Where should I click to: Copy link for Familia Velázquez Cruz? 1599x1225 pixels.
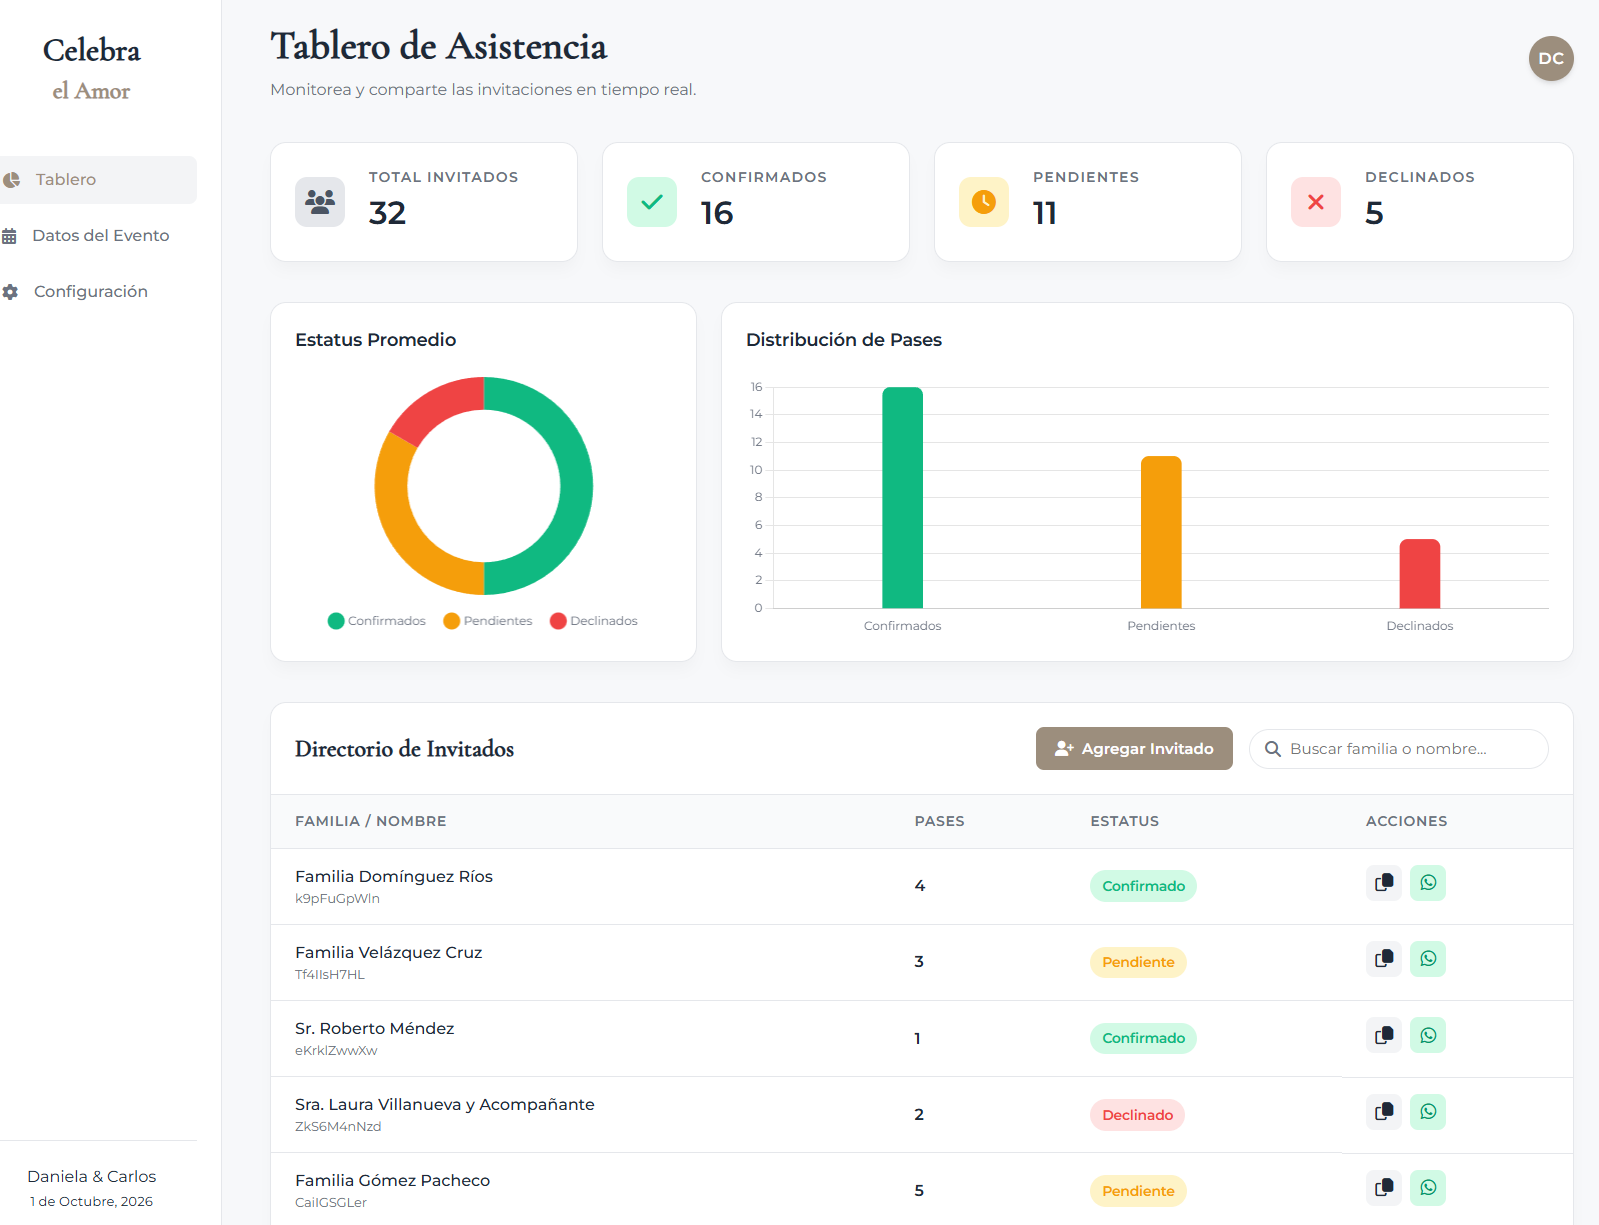(x=1384, y=959)
